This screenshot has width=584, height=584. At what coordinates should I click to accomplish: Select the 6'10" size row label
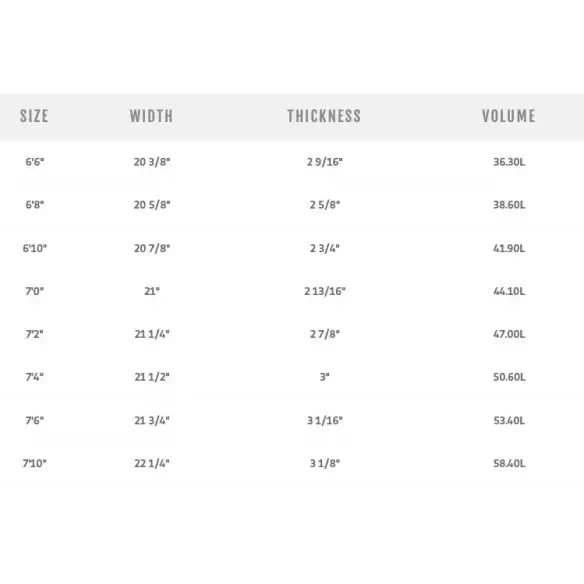(35, 248)
